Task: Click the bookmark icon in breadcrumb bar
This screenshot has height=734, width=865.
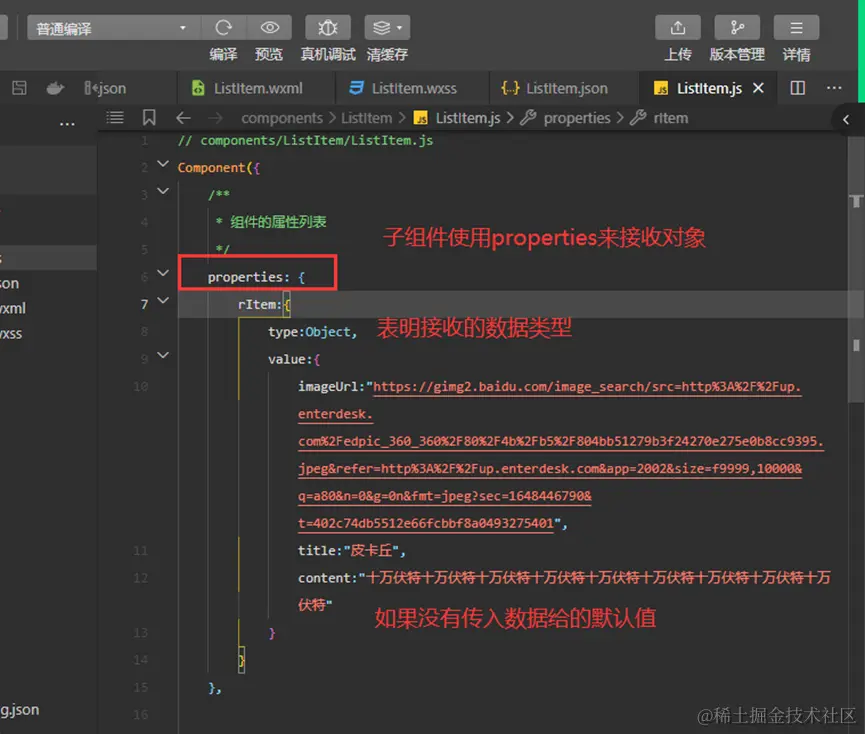Action: [149, 117]
